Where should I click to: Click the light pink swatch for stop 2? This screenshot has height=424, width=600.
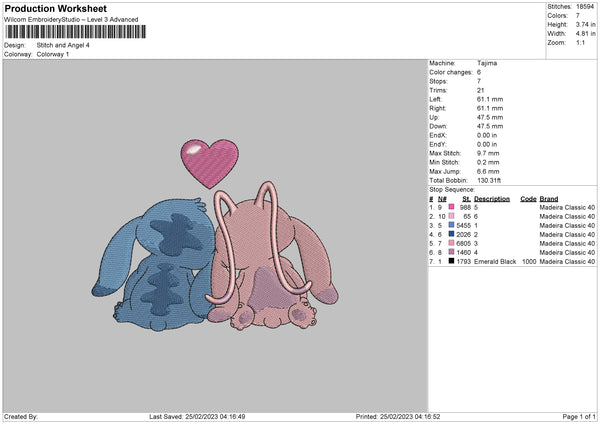451,216
